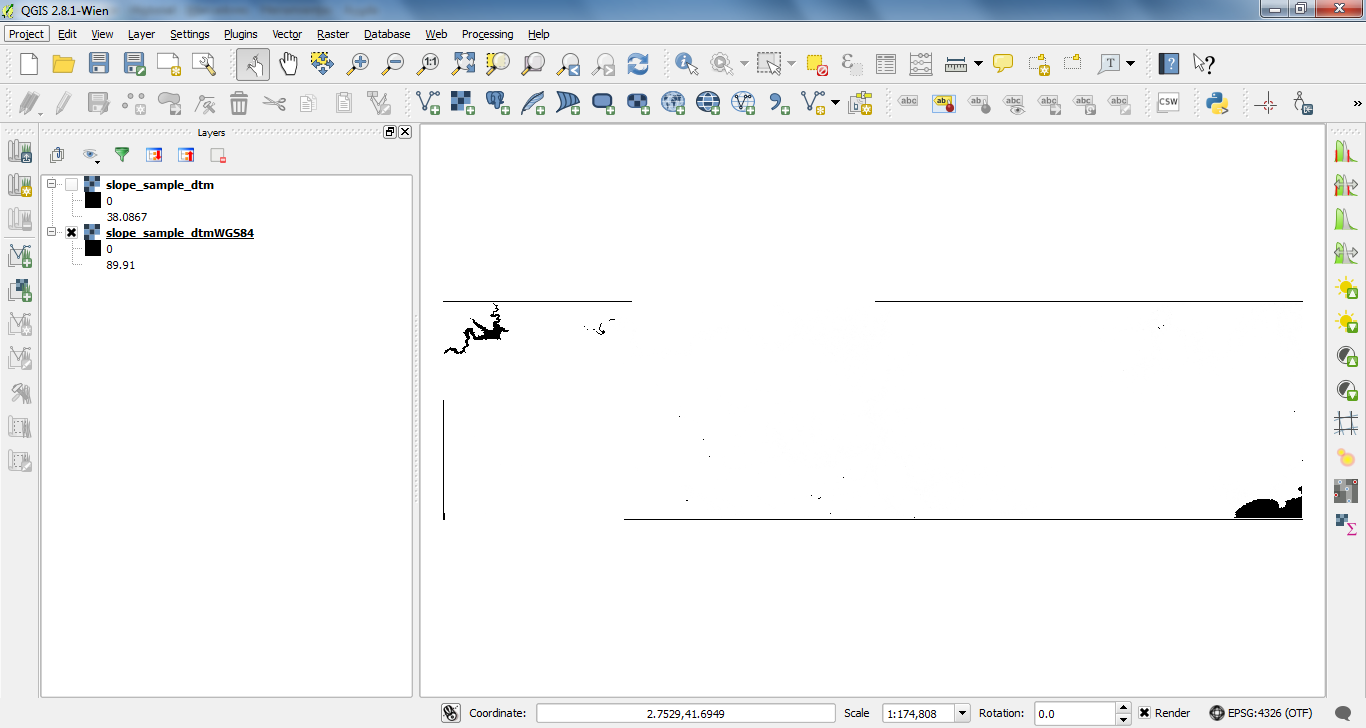Image resolution: width=1366 pixels, height=728 pixels.
Task: Activate the Identify Features tool
Action: [687, 64]
